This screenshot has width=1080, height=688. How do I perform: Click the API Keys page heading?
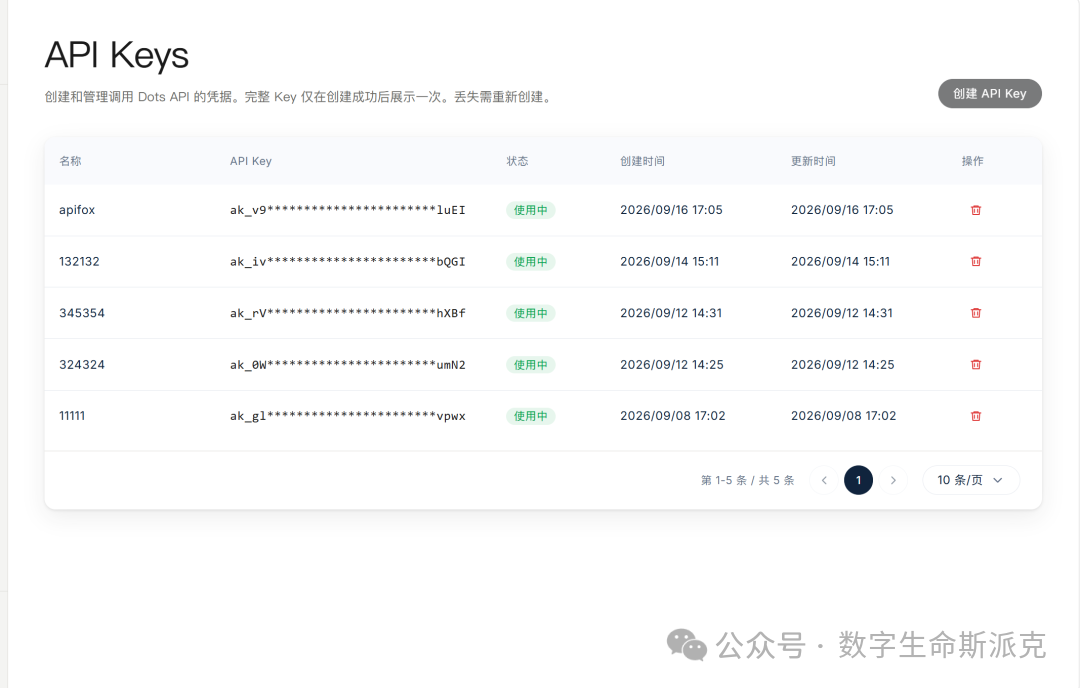117,55
